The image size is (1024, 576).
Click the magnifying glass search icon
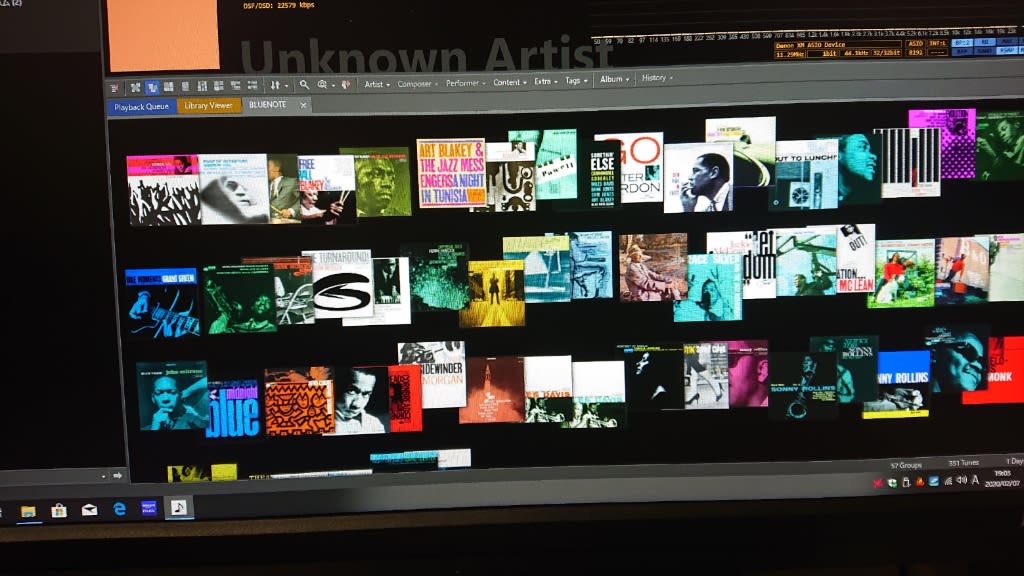[304, 85]
